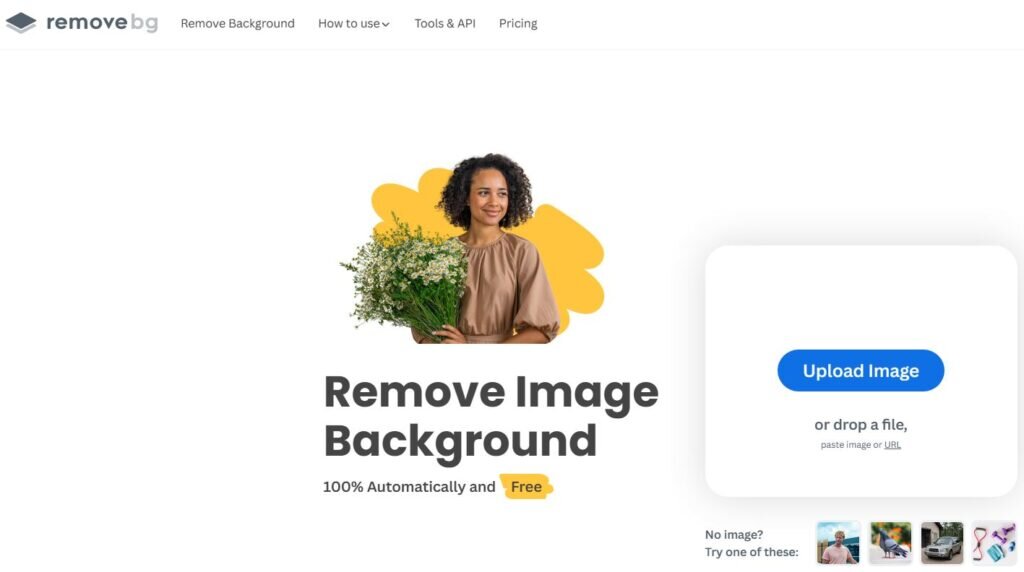The width and height of the screenshot is (1024, 572).
Task: Click the "removebg" wordmark in the header
Action: tap(102, 23)
